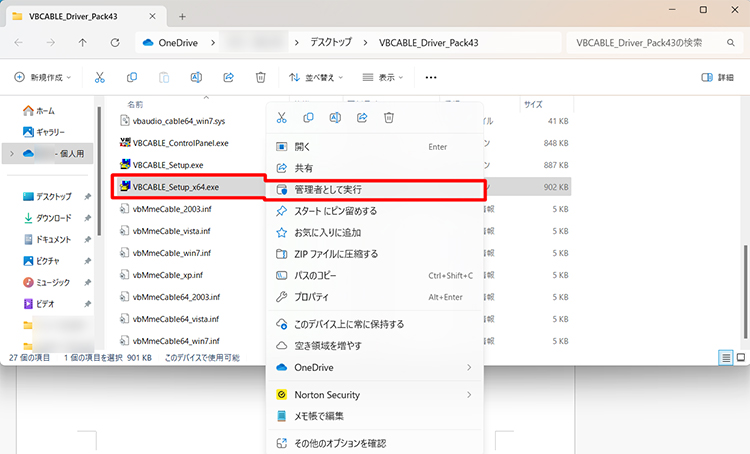Switch to large thumbnails view icon in status bar
The width and height of the screenshot is (750, 454).
click(741, 358)
